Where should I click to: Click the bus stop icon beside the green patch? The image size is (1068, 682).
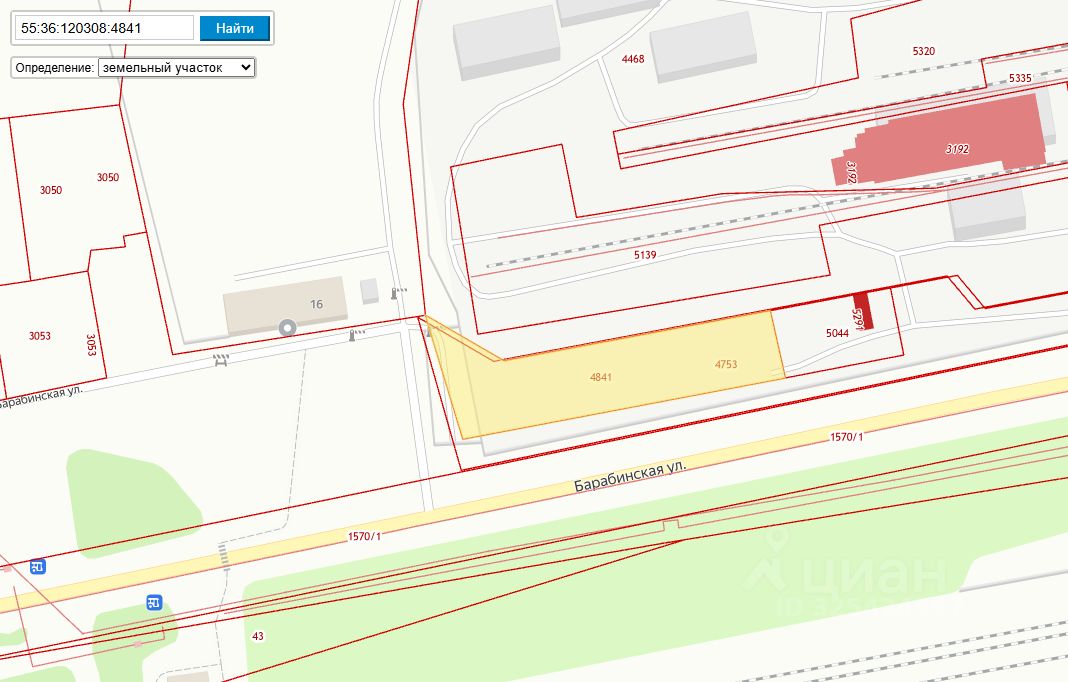tap(154, 602)
